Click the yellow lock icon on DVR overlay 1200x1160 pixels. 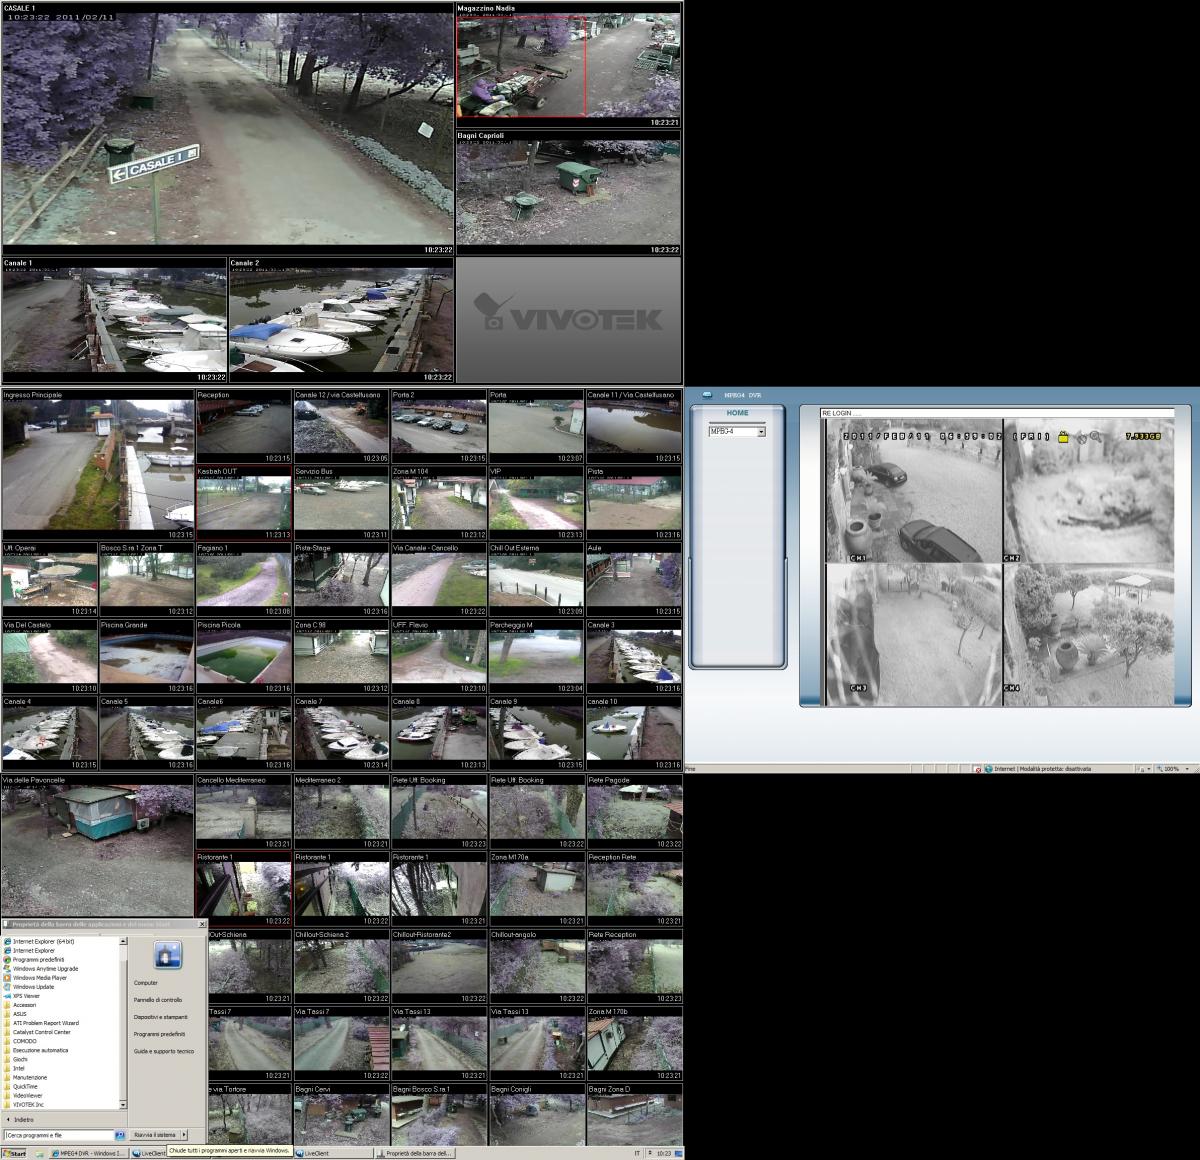click(x=1064, y=436)
